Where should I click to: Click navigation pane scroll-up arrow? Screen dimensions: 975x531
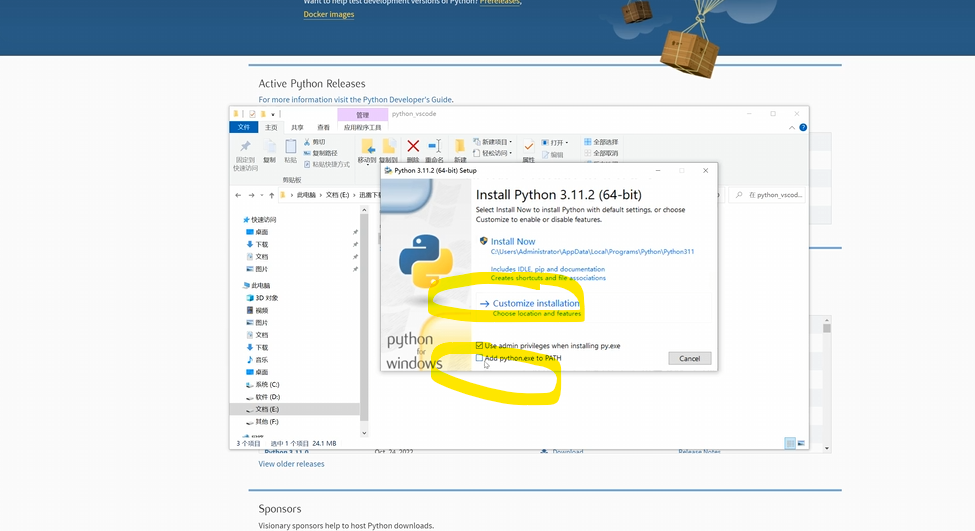pos(364,210)
